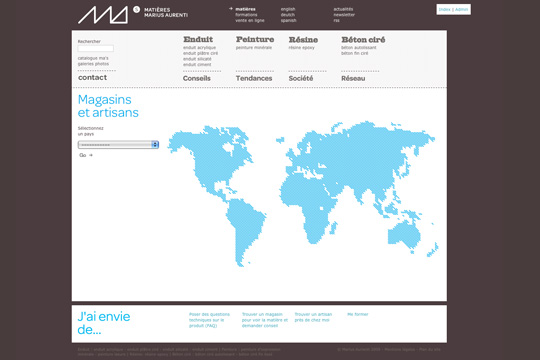Open the Béton ciré category heading

point(363,40)
